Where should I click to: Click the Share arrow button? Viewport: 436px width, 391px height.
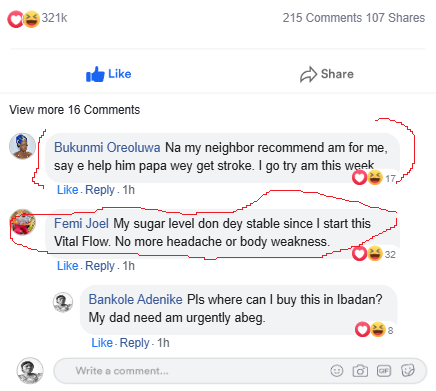(327, 74)
